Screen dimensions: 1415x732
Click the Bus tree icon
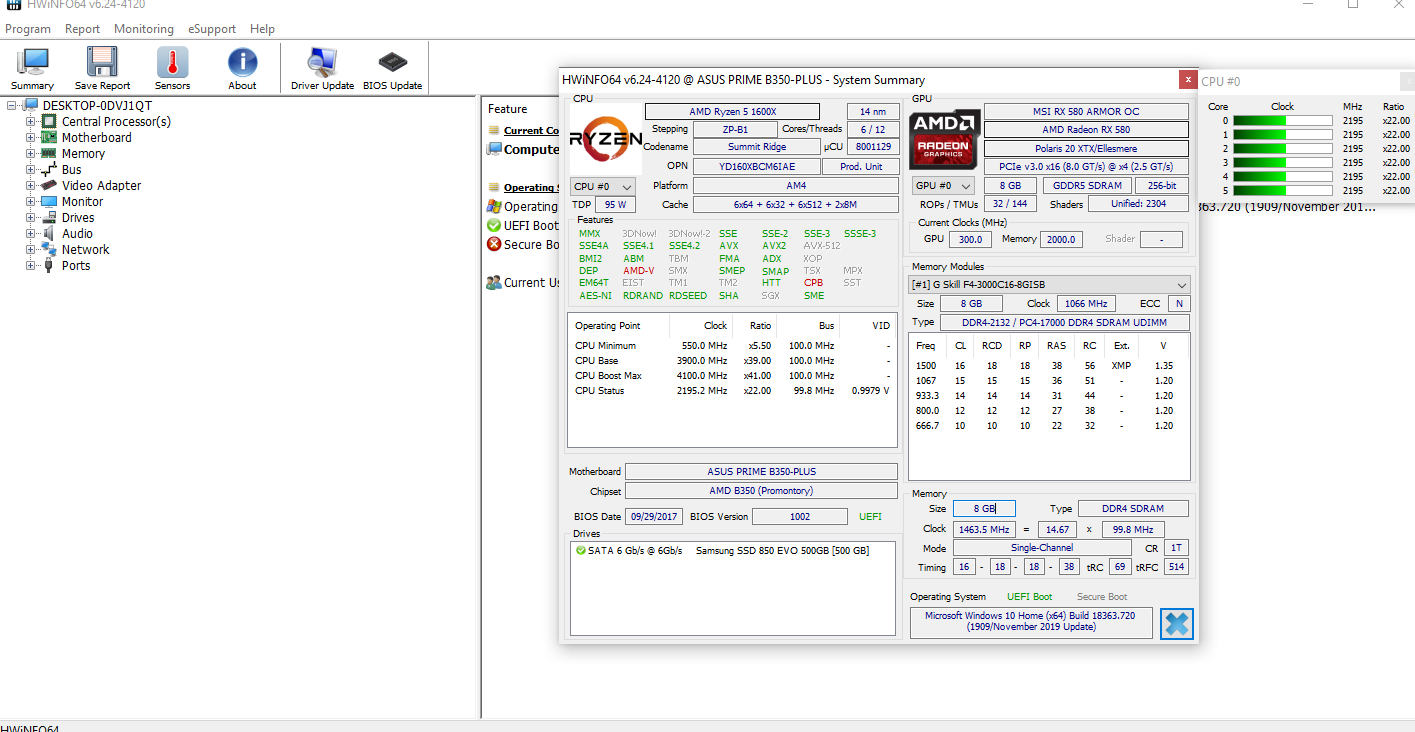coord(49,170)
